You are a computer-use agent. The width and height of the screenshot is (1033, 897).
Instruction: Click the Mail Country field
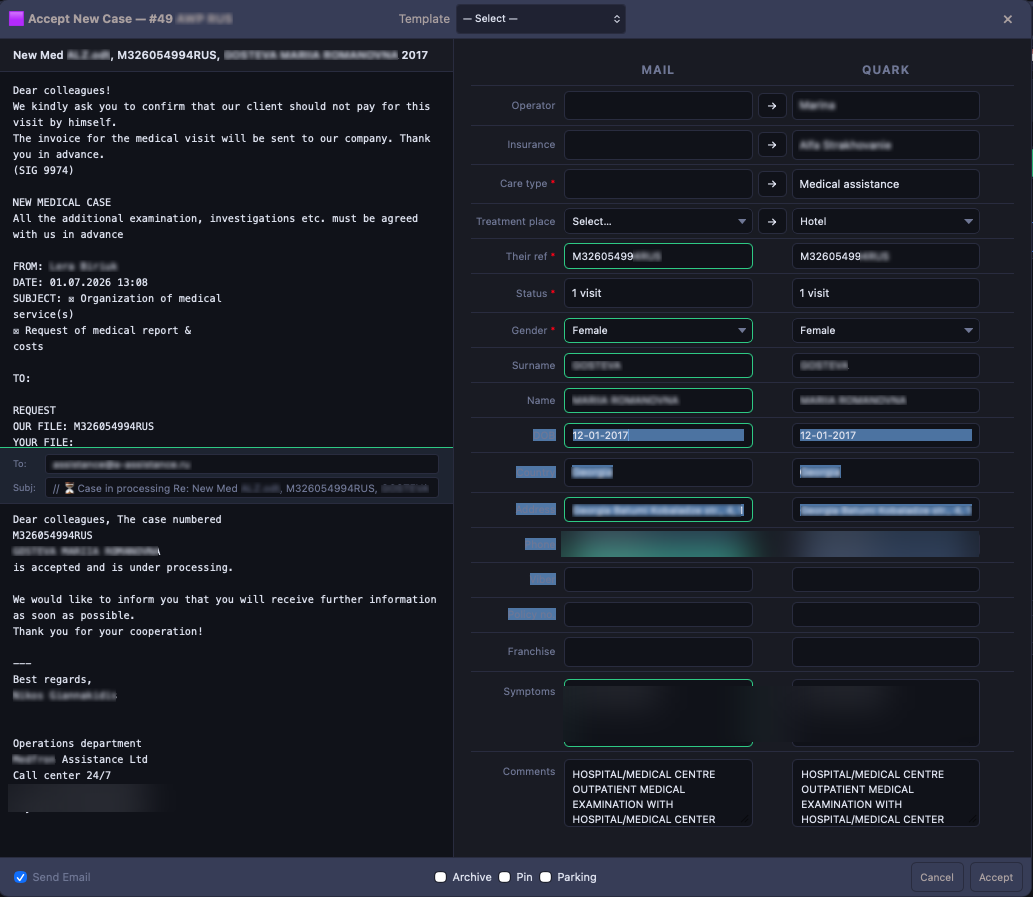(658, 472)
